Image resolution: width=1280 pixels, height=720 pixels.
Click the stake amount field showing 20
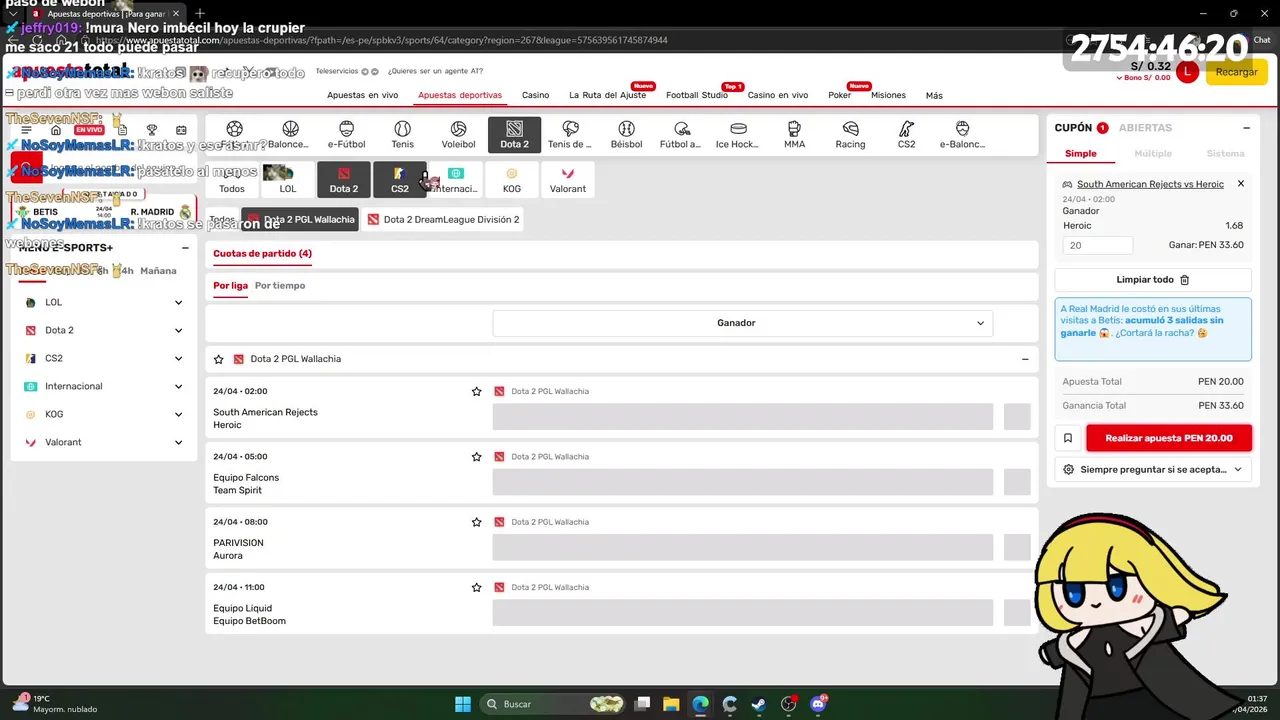[x=1098, y=245]
